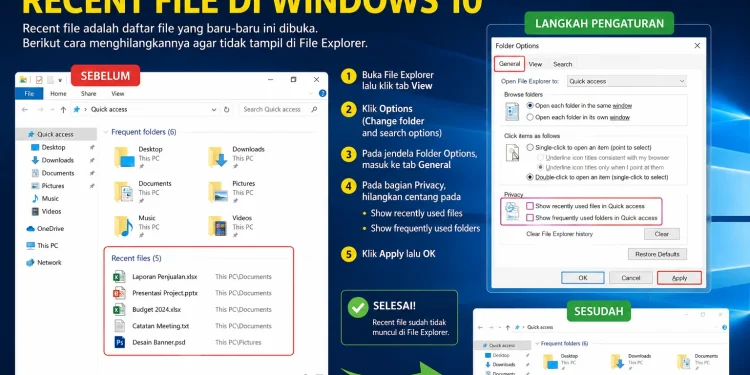This screenshot has height=375, width=750.
Task: Select OneDrive in the Sebelum sidebar
Action: (x=45, y=229)
